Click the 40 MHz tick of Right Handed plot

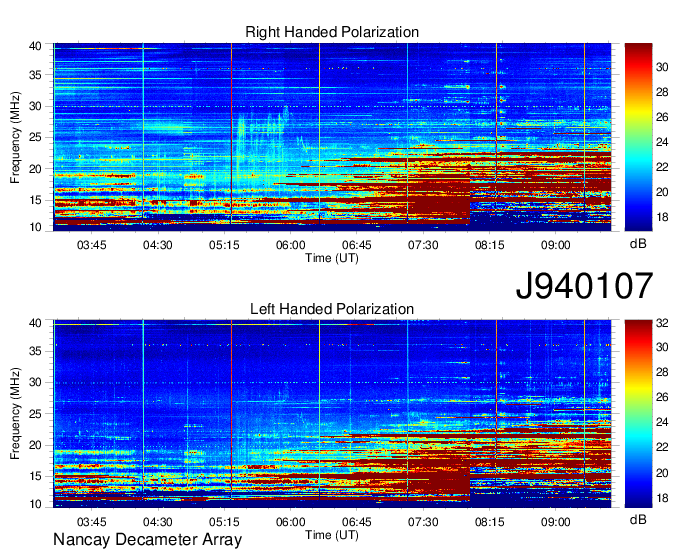click(35, 46)
